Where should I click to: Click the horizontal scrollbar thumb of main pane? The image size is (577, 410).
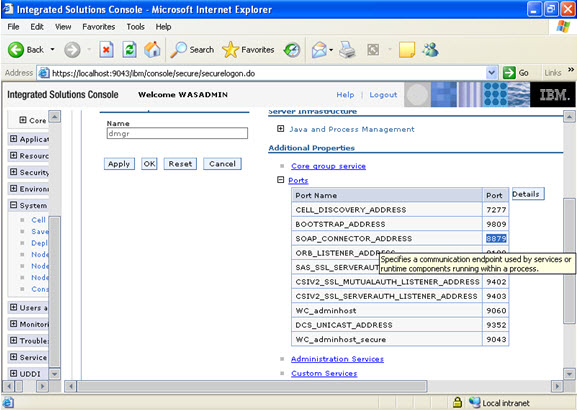click(252, 386)
